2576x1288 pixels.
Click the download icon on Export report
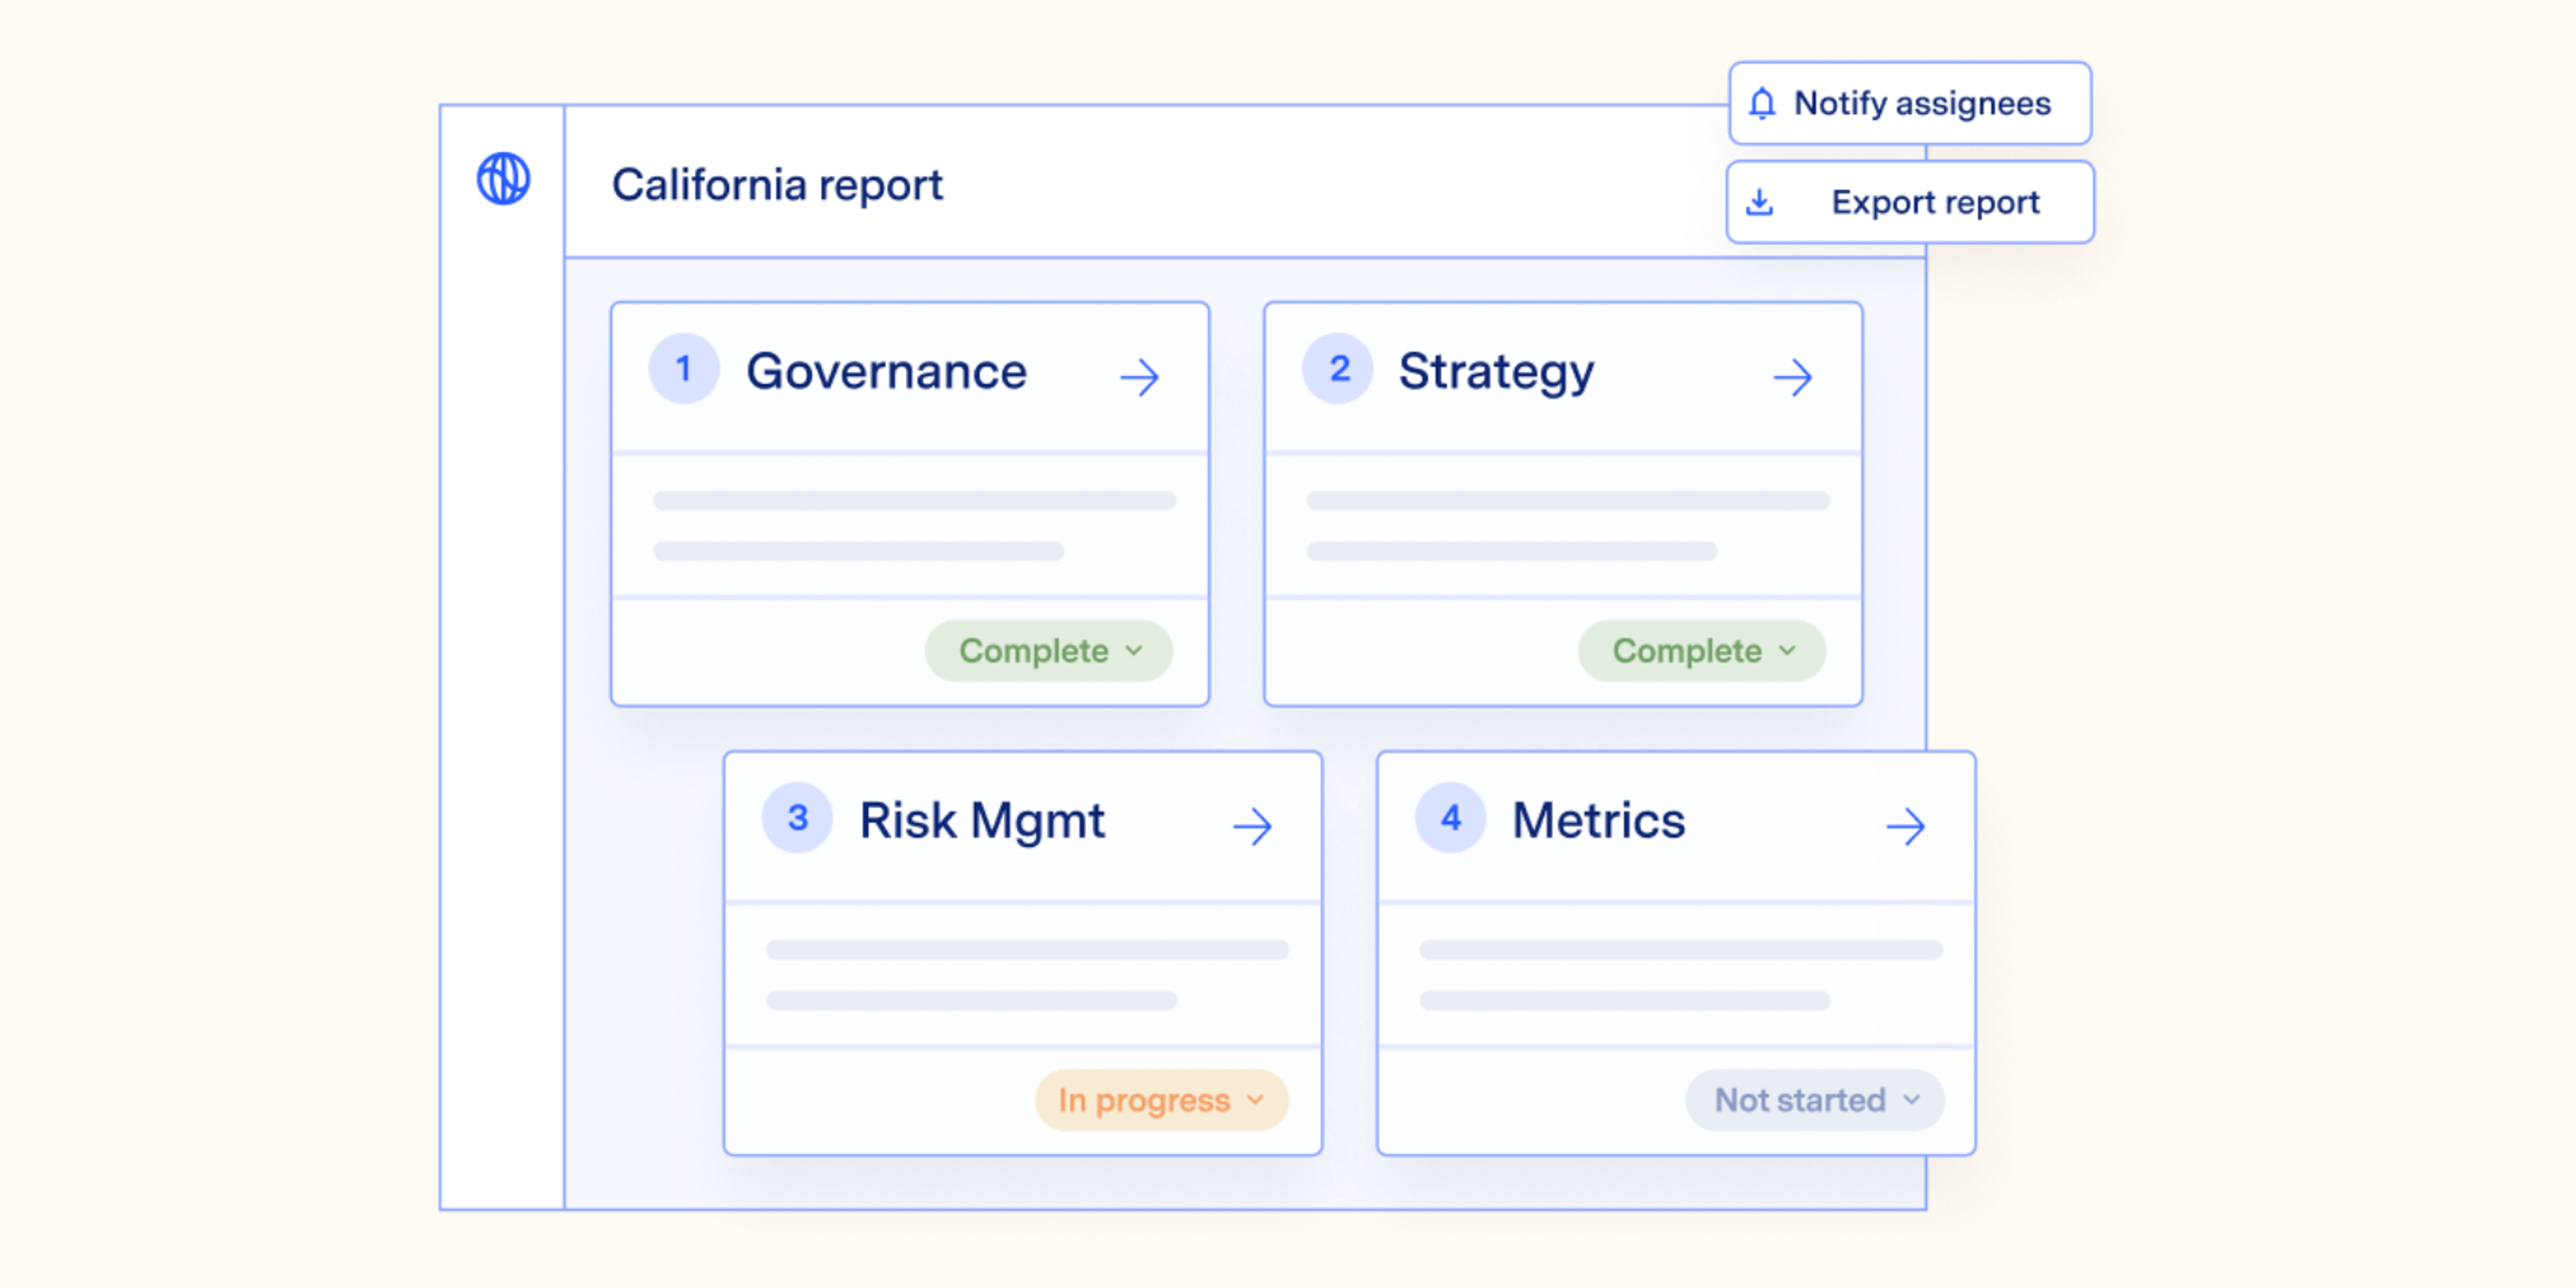pyautogui.click(x=1760, y=202)
